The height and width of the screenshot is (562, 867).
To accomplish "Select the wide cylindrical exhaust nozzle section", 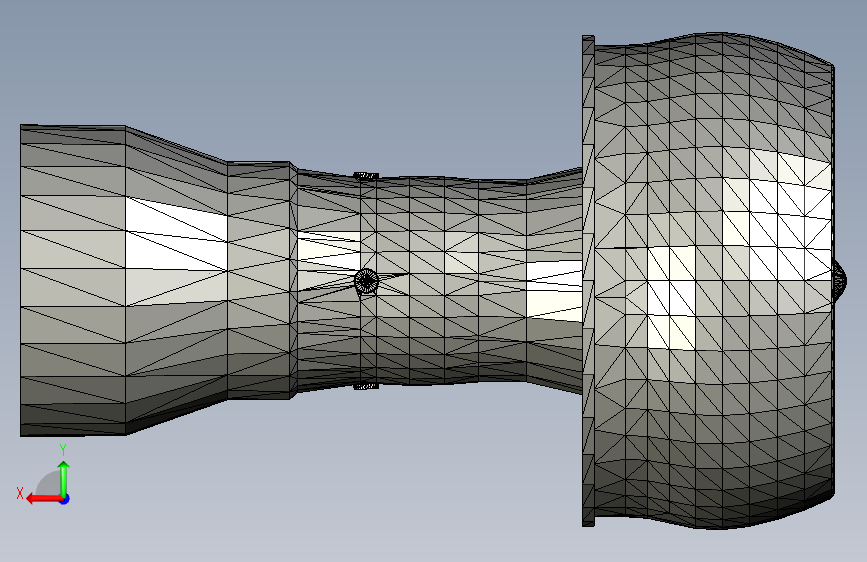I will 73,280.
